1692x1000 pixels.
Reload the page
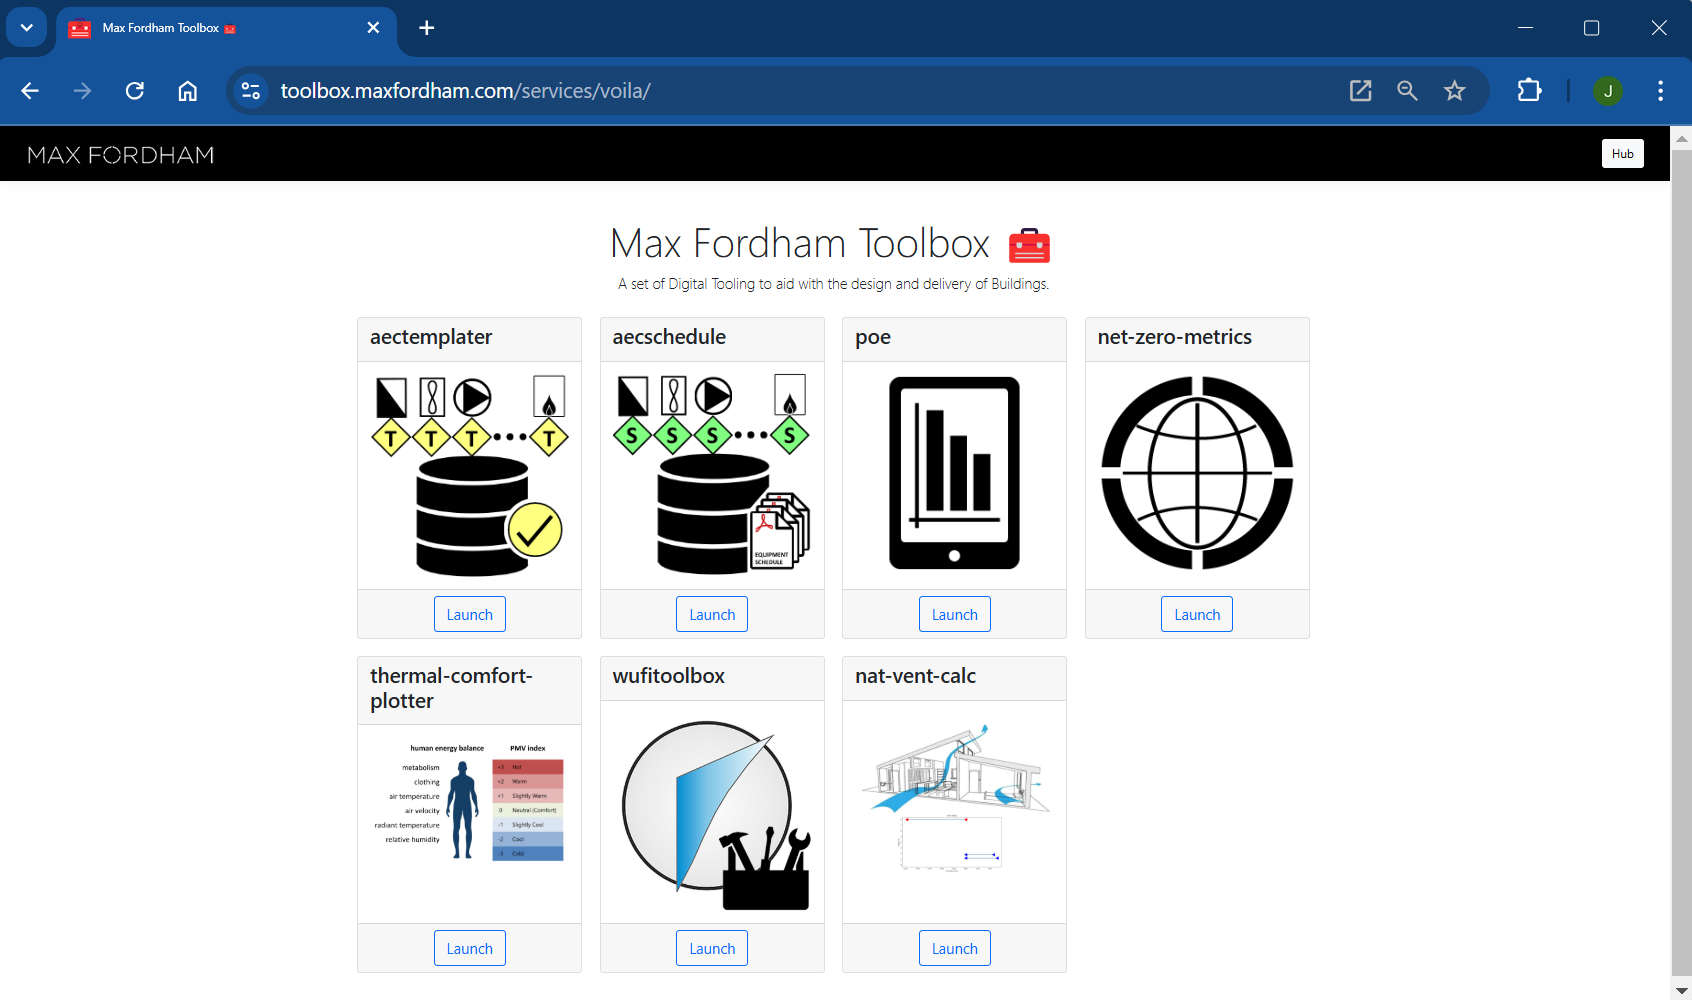[x=135, y=91]
